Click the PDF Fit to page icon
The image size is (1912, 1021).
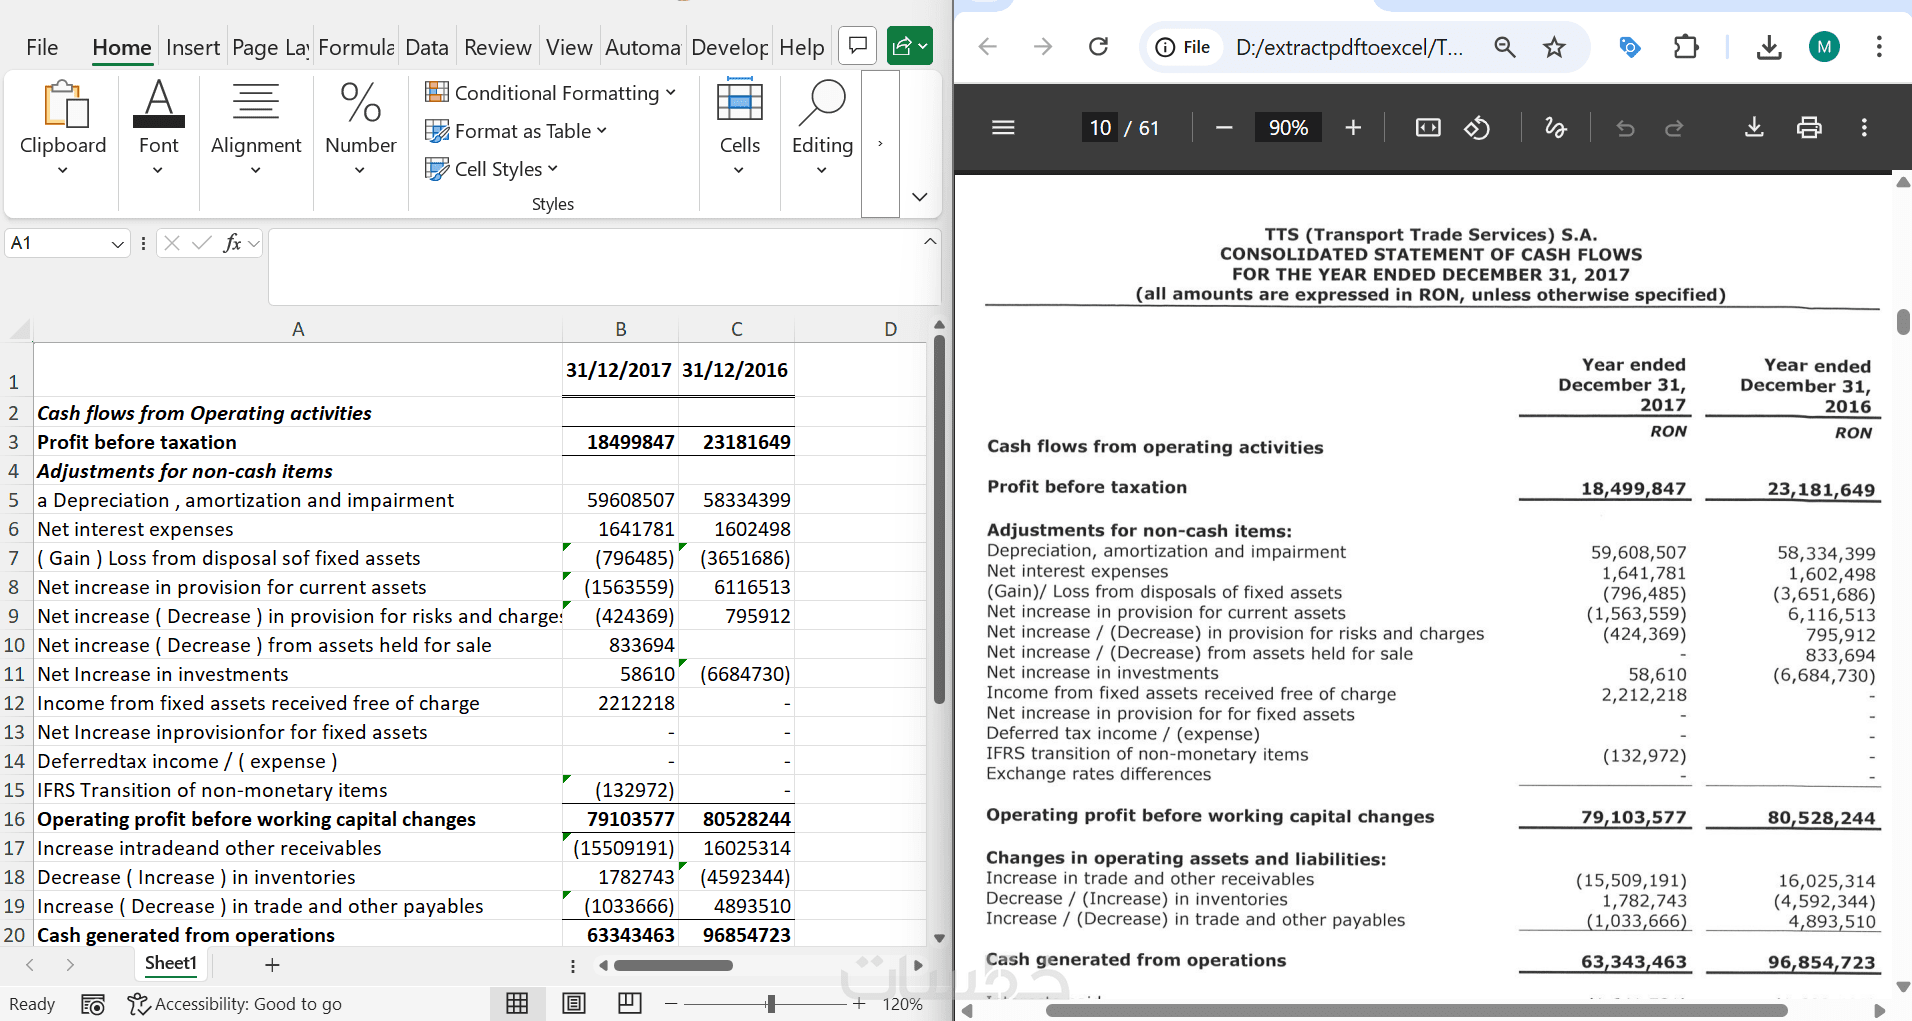(x=1428, y=127)
